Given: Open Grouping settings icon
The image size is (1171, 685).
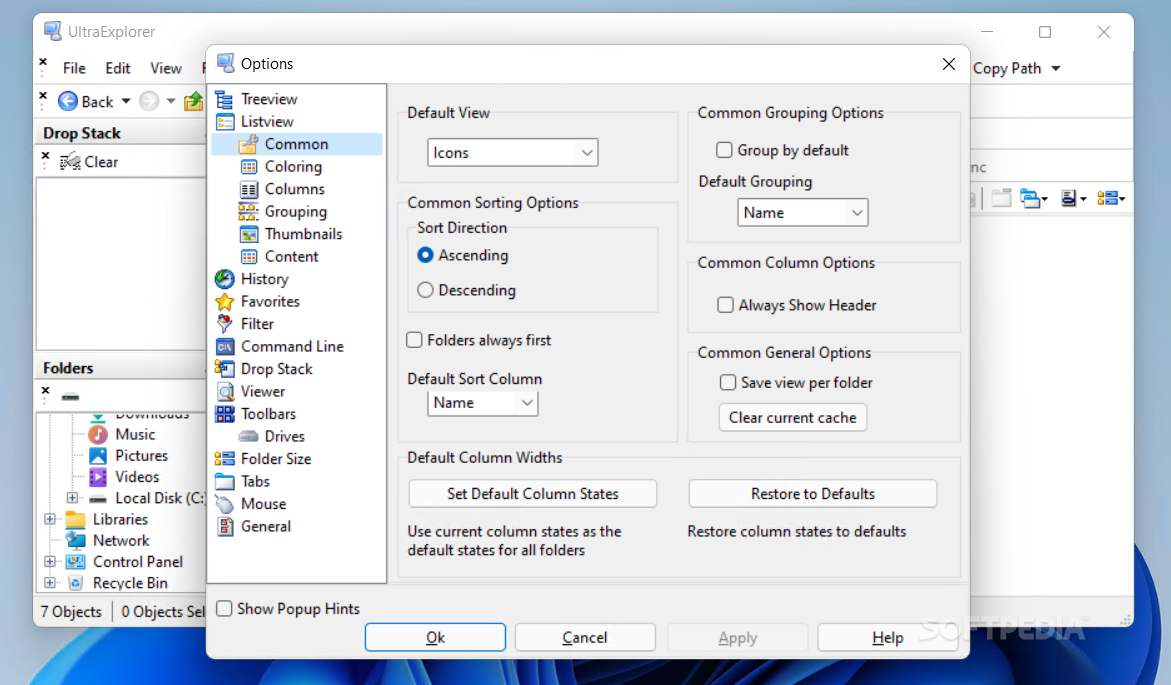Looking at the screenshot, I should 249,211.
